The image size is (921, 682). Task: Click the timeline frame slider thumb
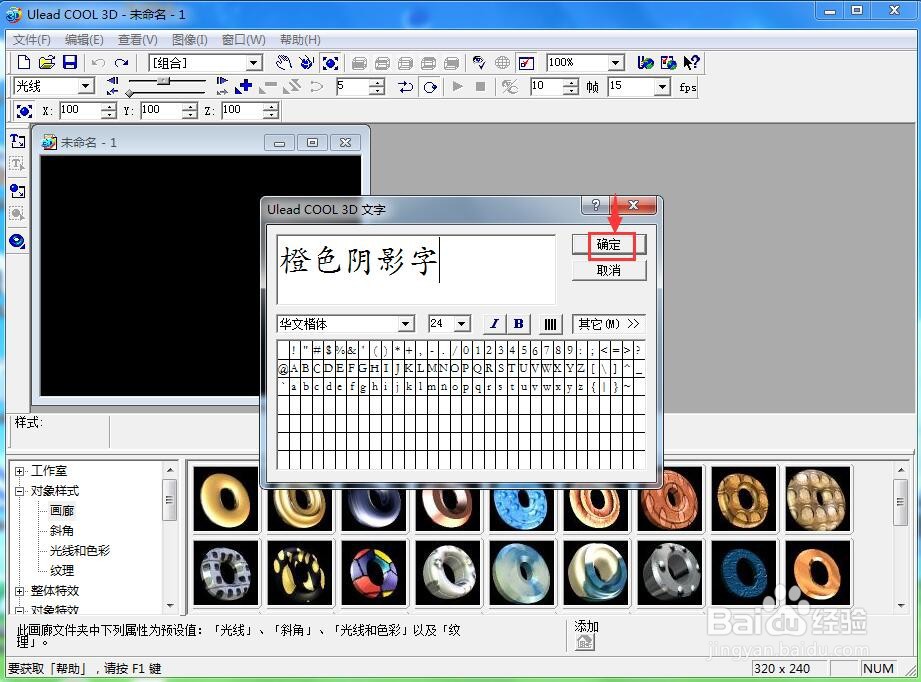(165, 81)
